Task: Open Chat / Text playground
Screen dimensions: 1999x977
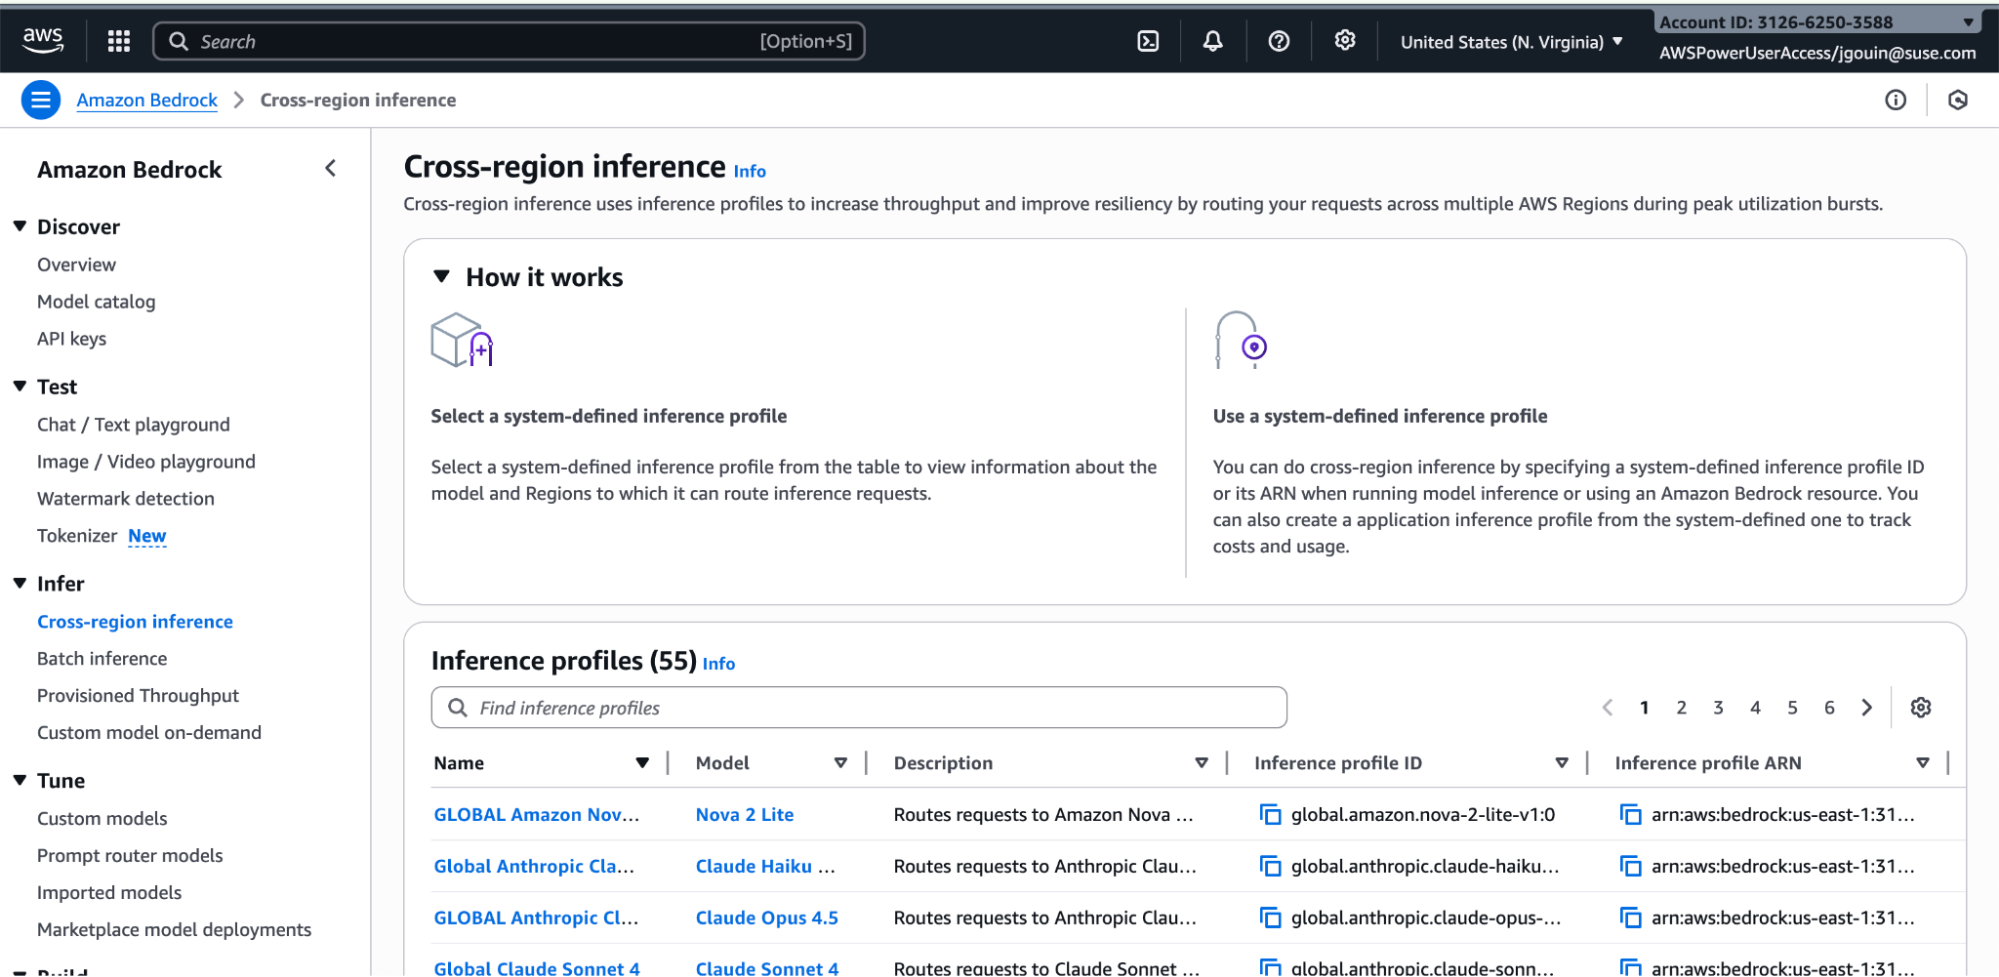Action: coord(133,424)
